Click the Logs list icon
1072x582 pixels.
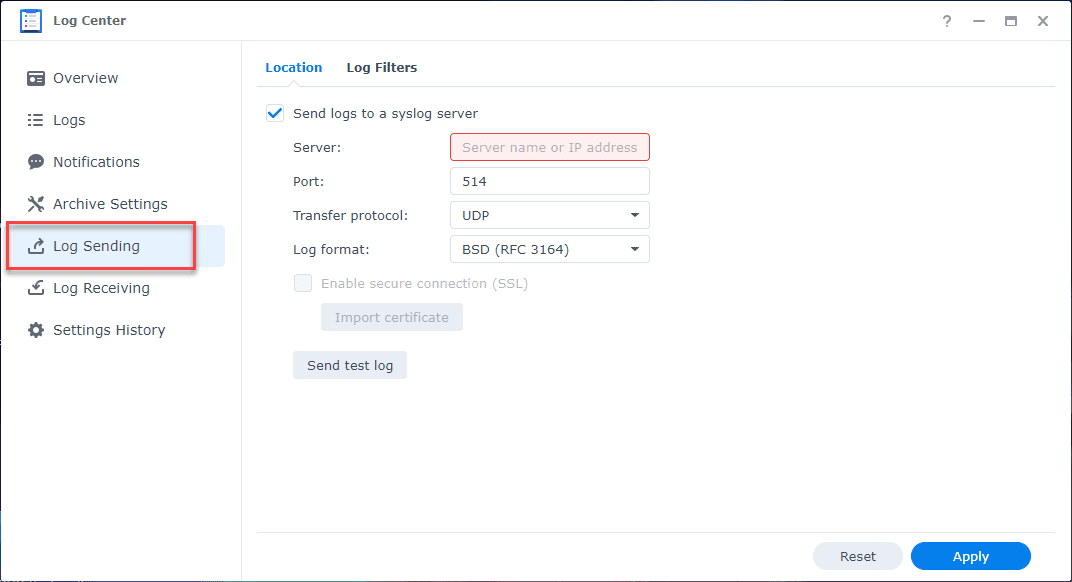coord(36,120)
